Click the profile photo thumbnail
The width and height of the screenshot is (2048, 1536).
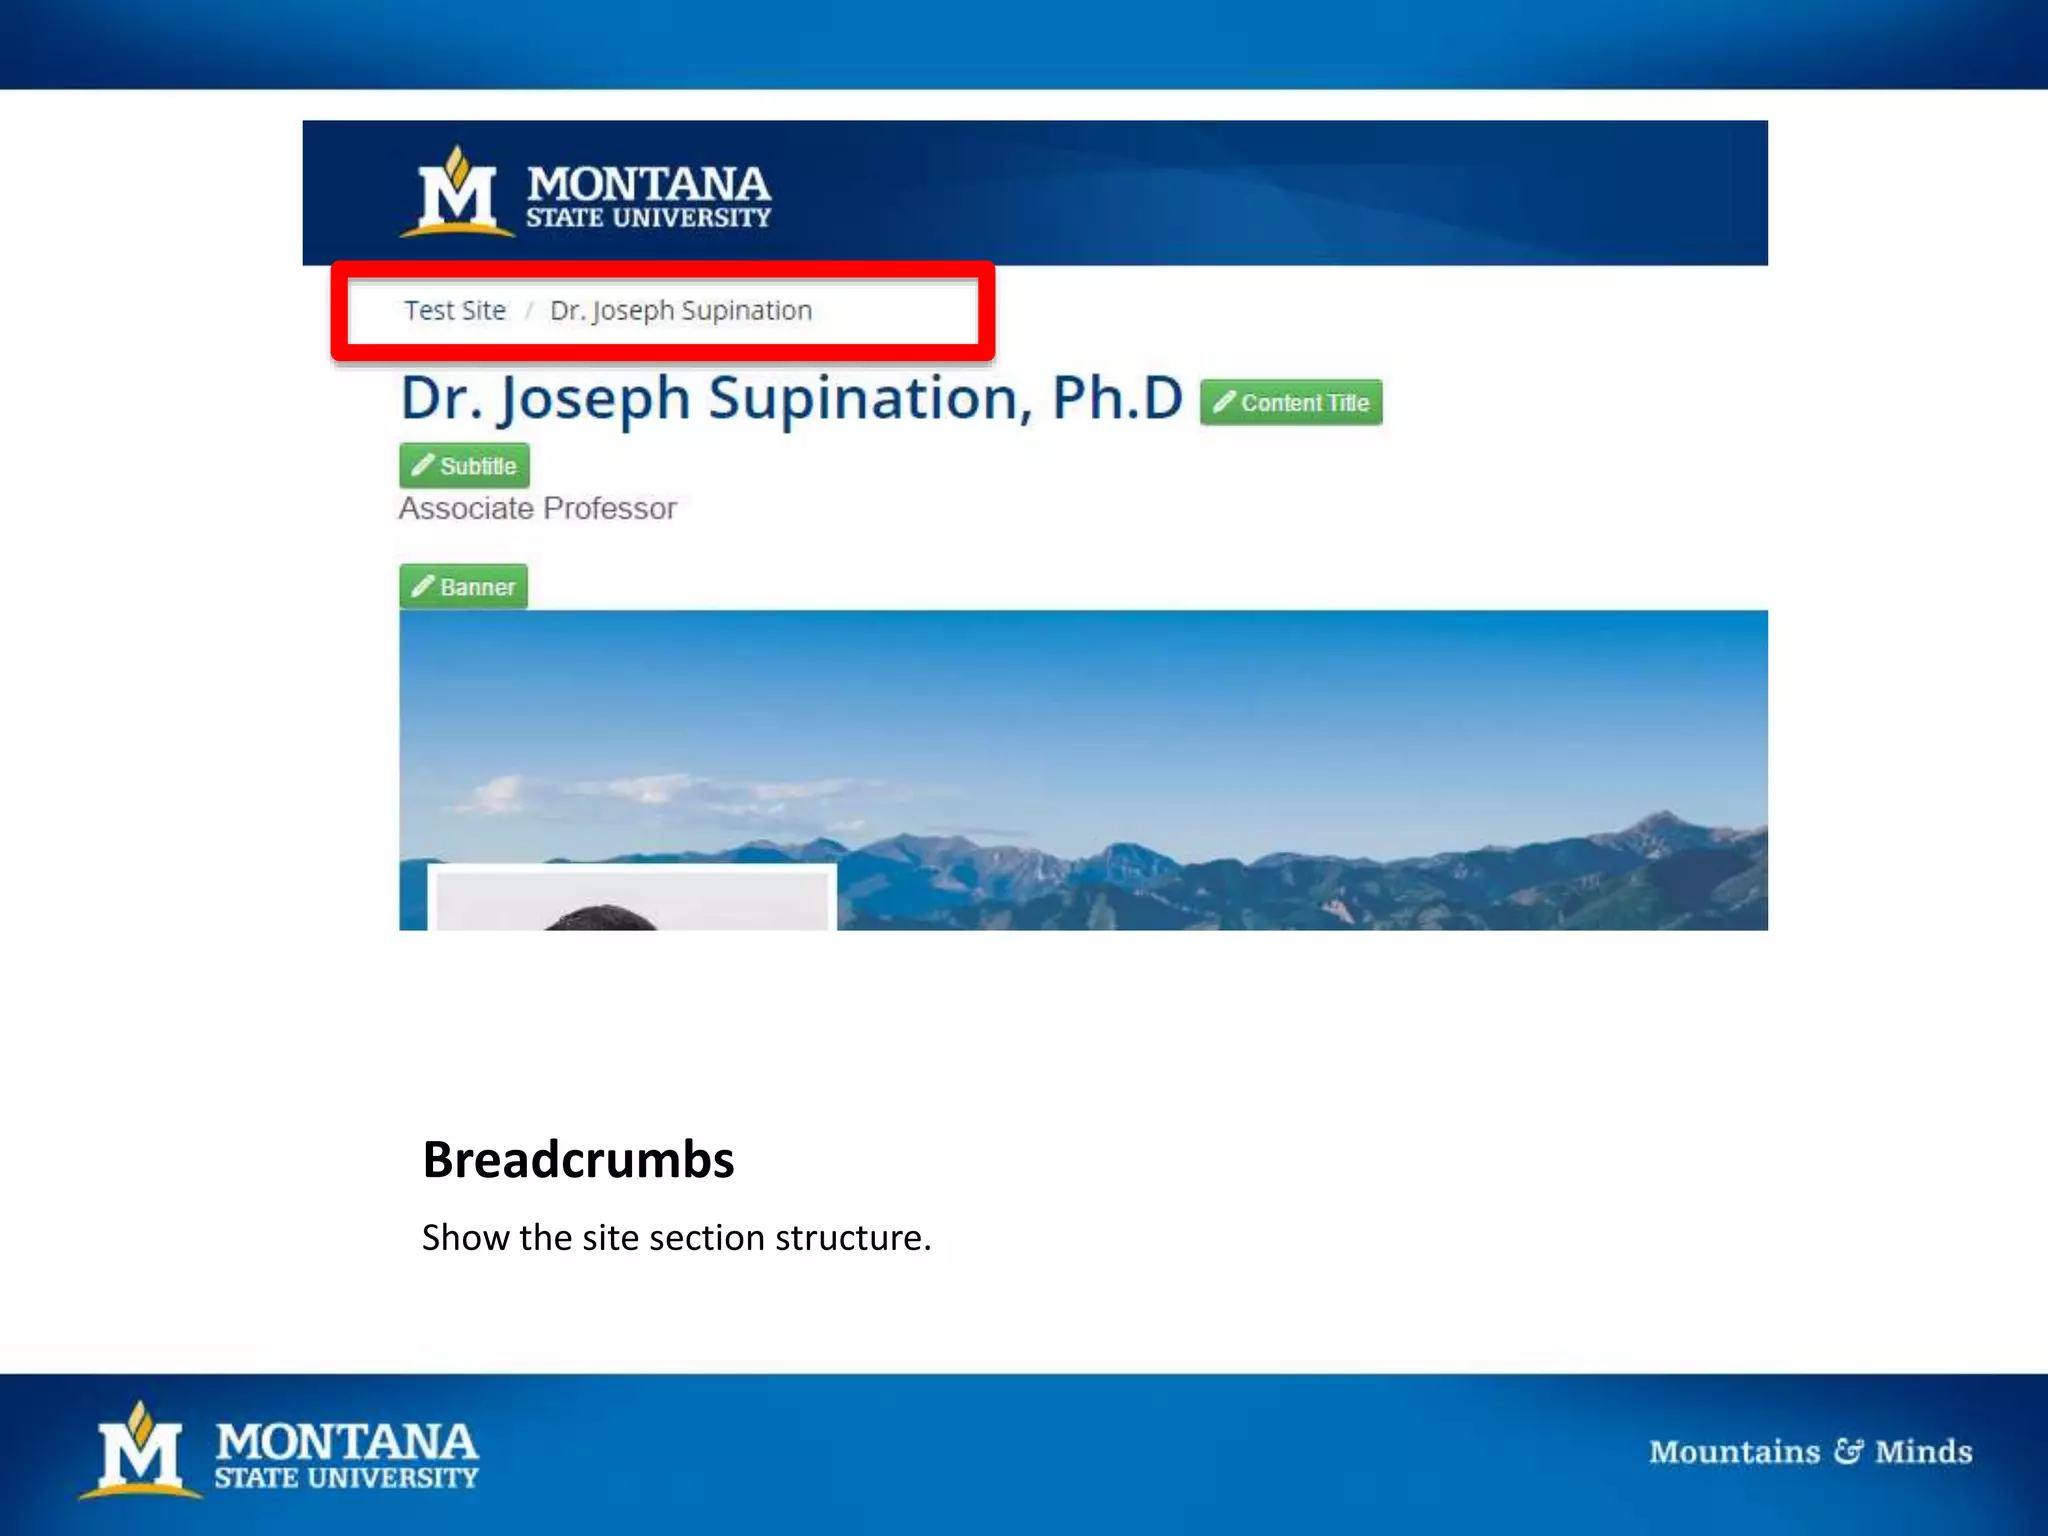pyautogui.click(x=632, y=897)
